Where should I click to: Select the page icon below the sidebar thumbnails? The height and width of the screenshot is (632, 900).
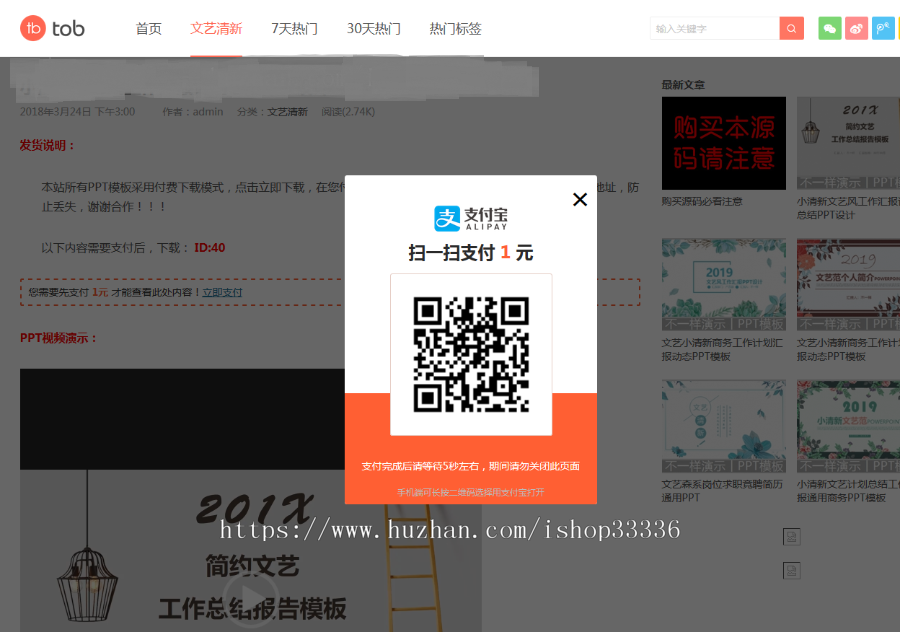pos(791,537)
